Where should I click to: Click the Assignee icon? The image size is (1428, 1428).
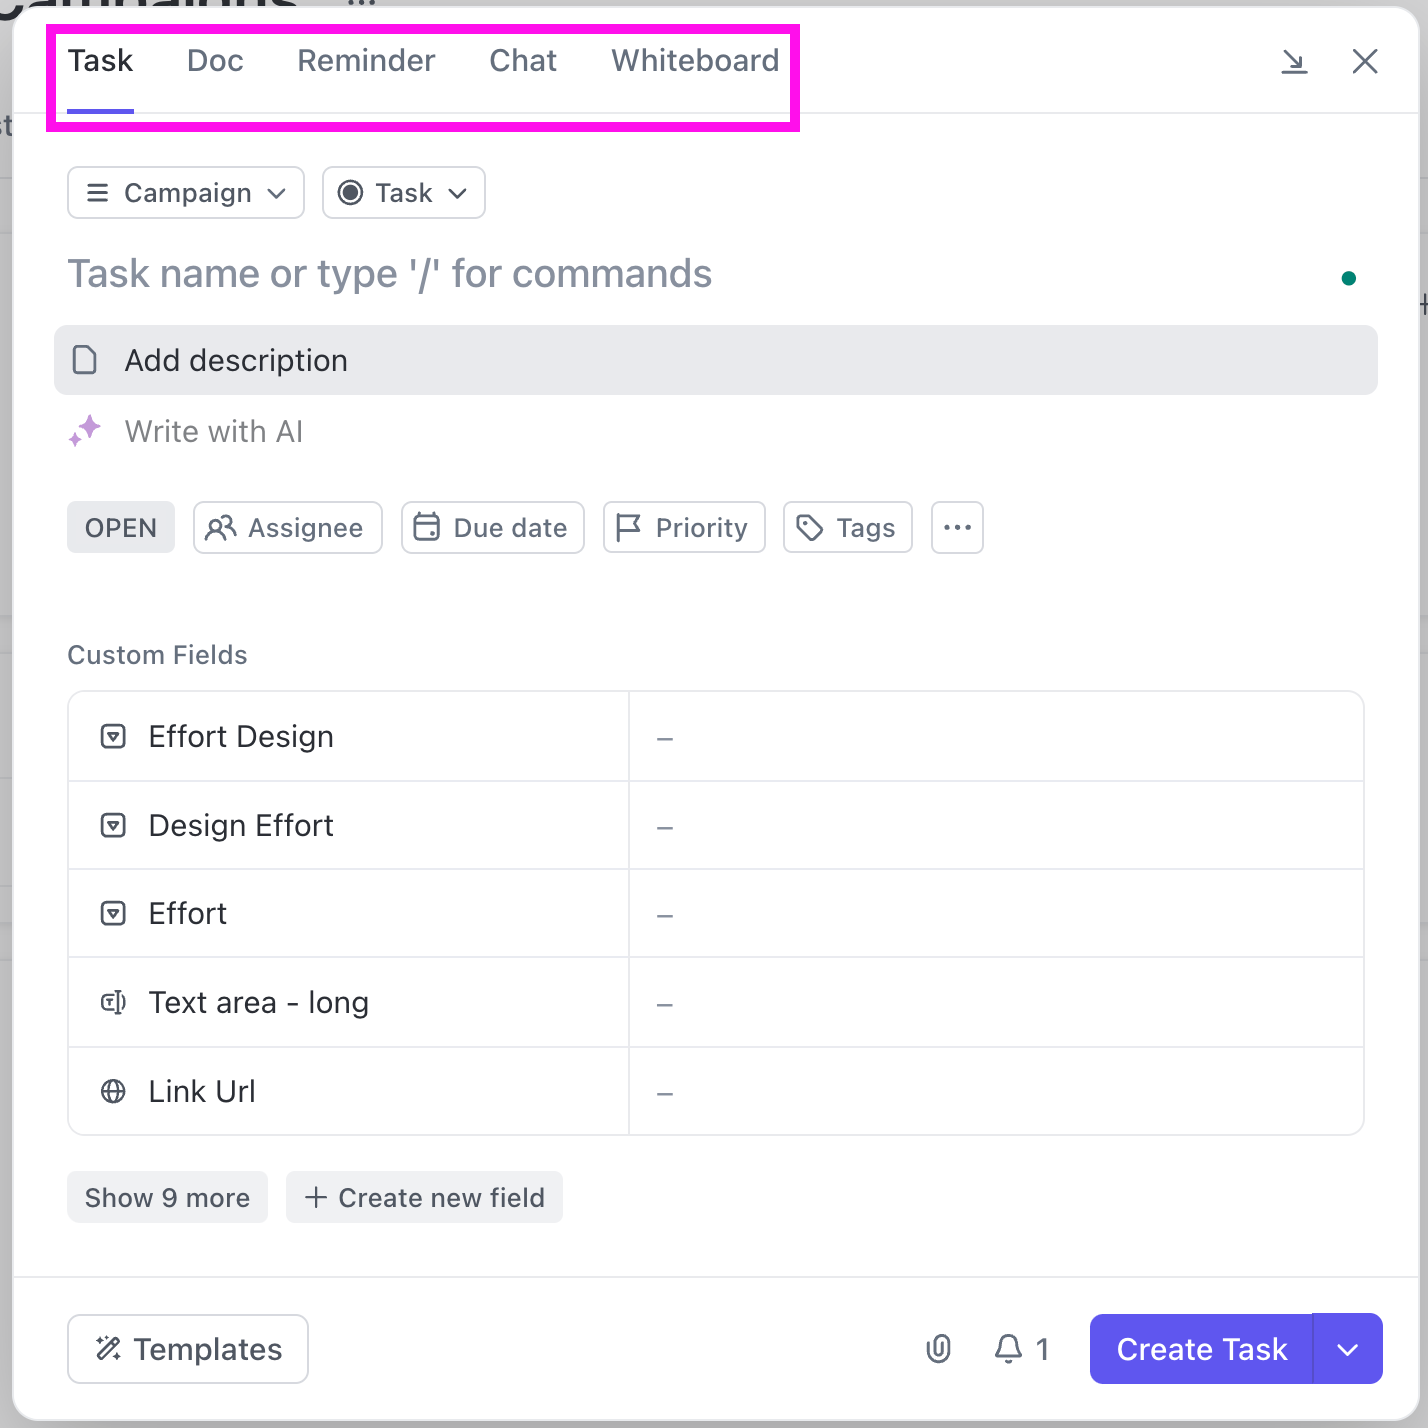pyautogui.click(x=223, y=527)
